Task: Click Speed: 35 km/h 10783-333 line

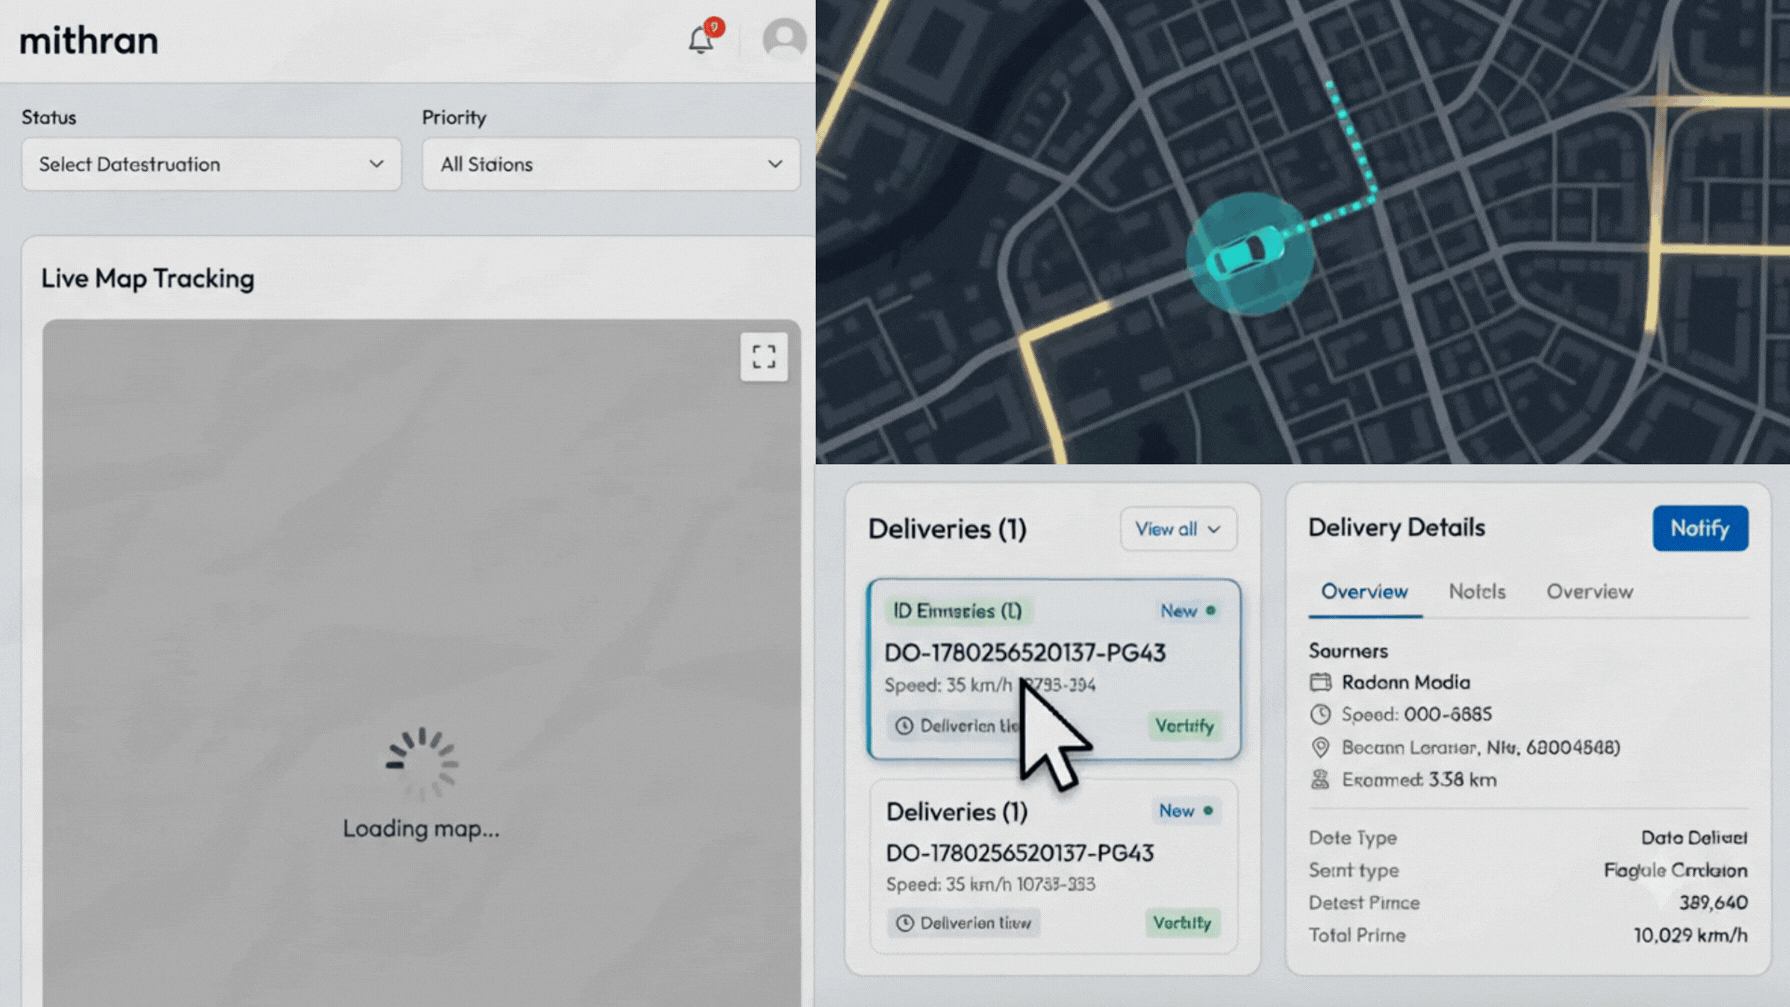Action: pos(990,884)
